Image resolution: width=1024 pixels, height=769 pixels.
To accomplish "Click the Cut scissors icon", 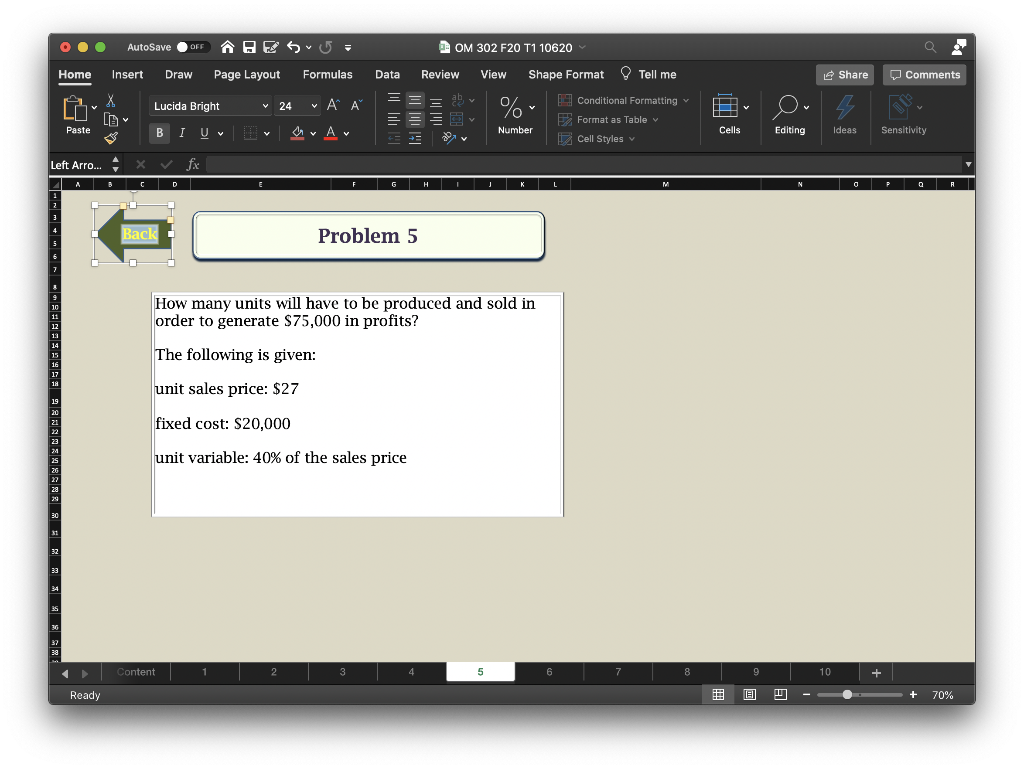I will pyautogui.click(x=111, y=100).
